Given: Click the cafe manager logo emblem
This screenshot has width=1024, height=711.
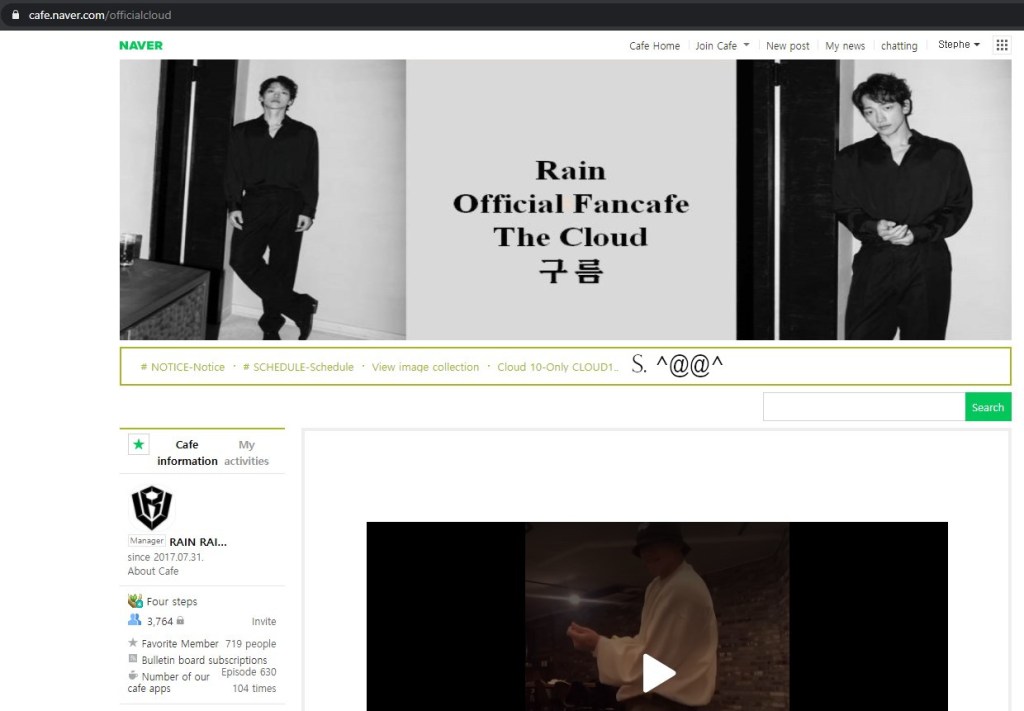Looking at the screenshot, I should click(152, 507).
